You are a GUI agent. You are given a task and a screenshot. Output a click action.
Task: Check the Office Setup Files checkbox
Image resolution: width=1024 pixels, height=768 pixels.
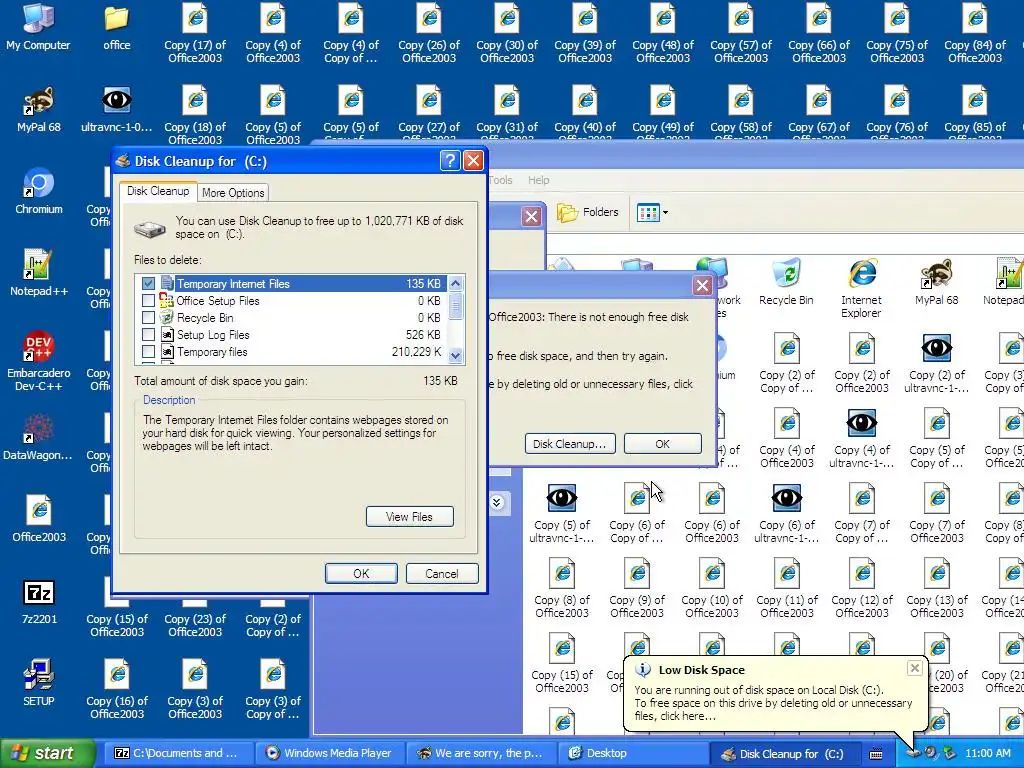pos(148,300)
